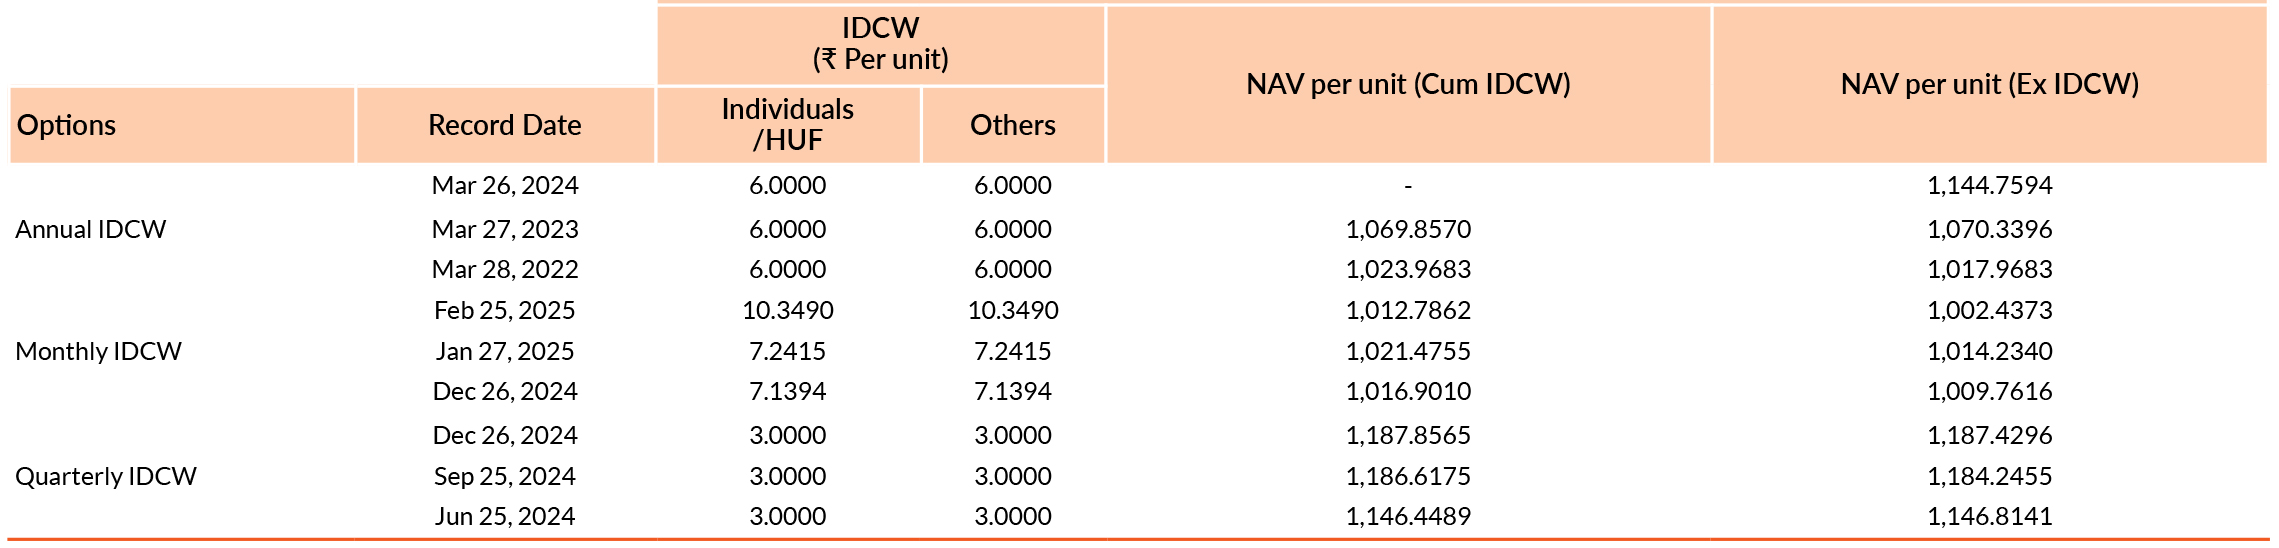Click the Jan 27, 2025 date cell
Image resolution: width=2279 pixels, height=548 pixels.
(505, 351)
